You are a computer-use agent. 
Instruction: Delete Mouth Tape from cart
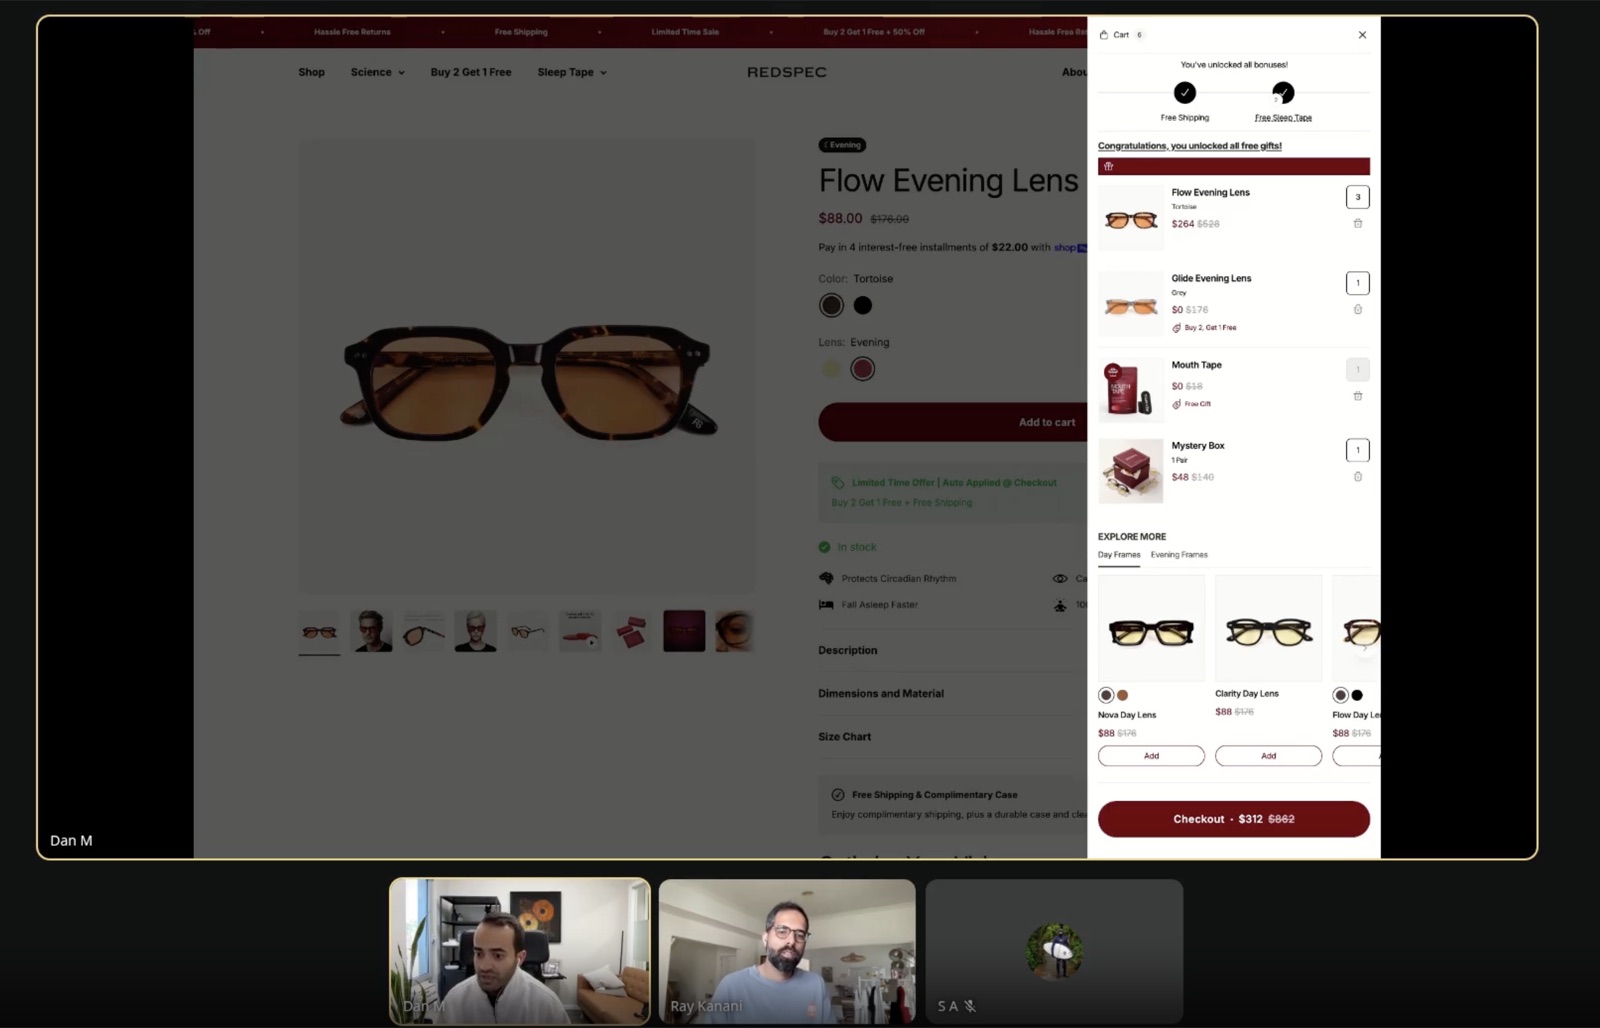click(x=1358, y=396)
